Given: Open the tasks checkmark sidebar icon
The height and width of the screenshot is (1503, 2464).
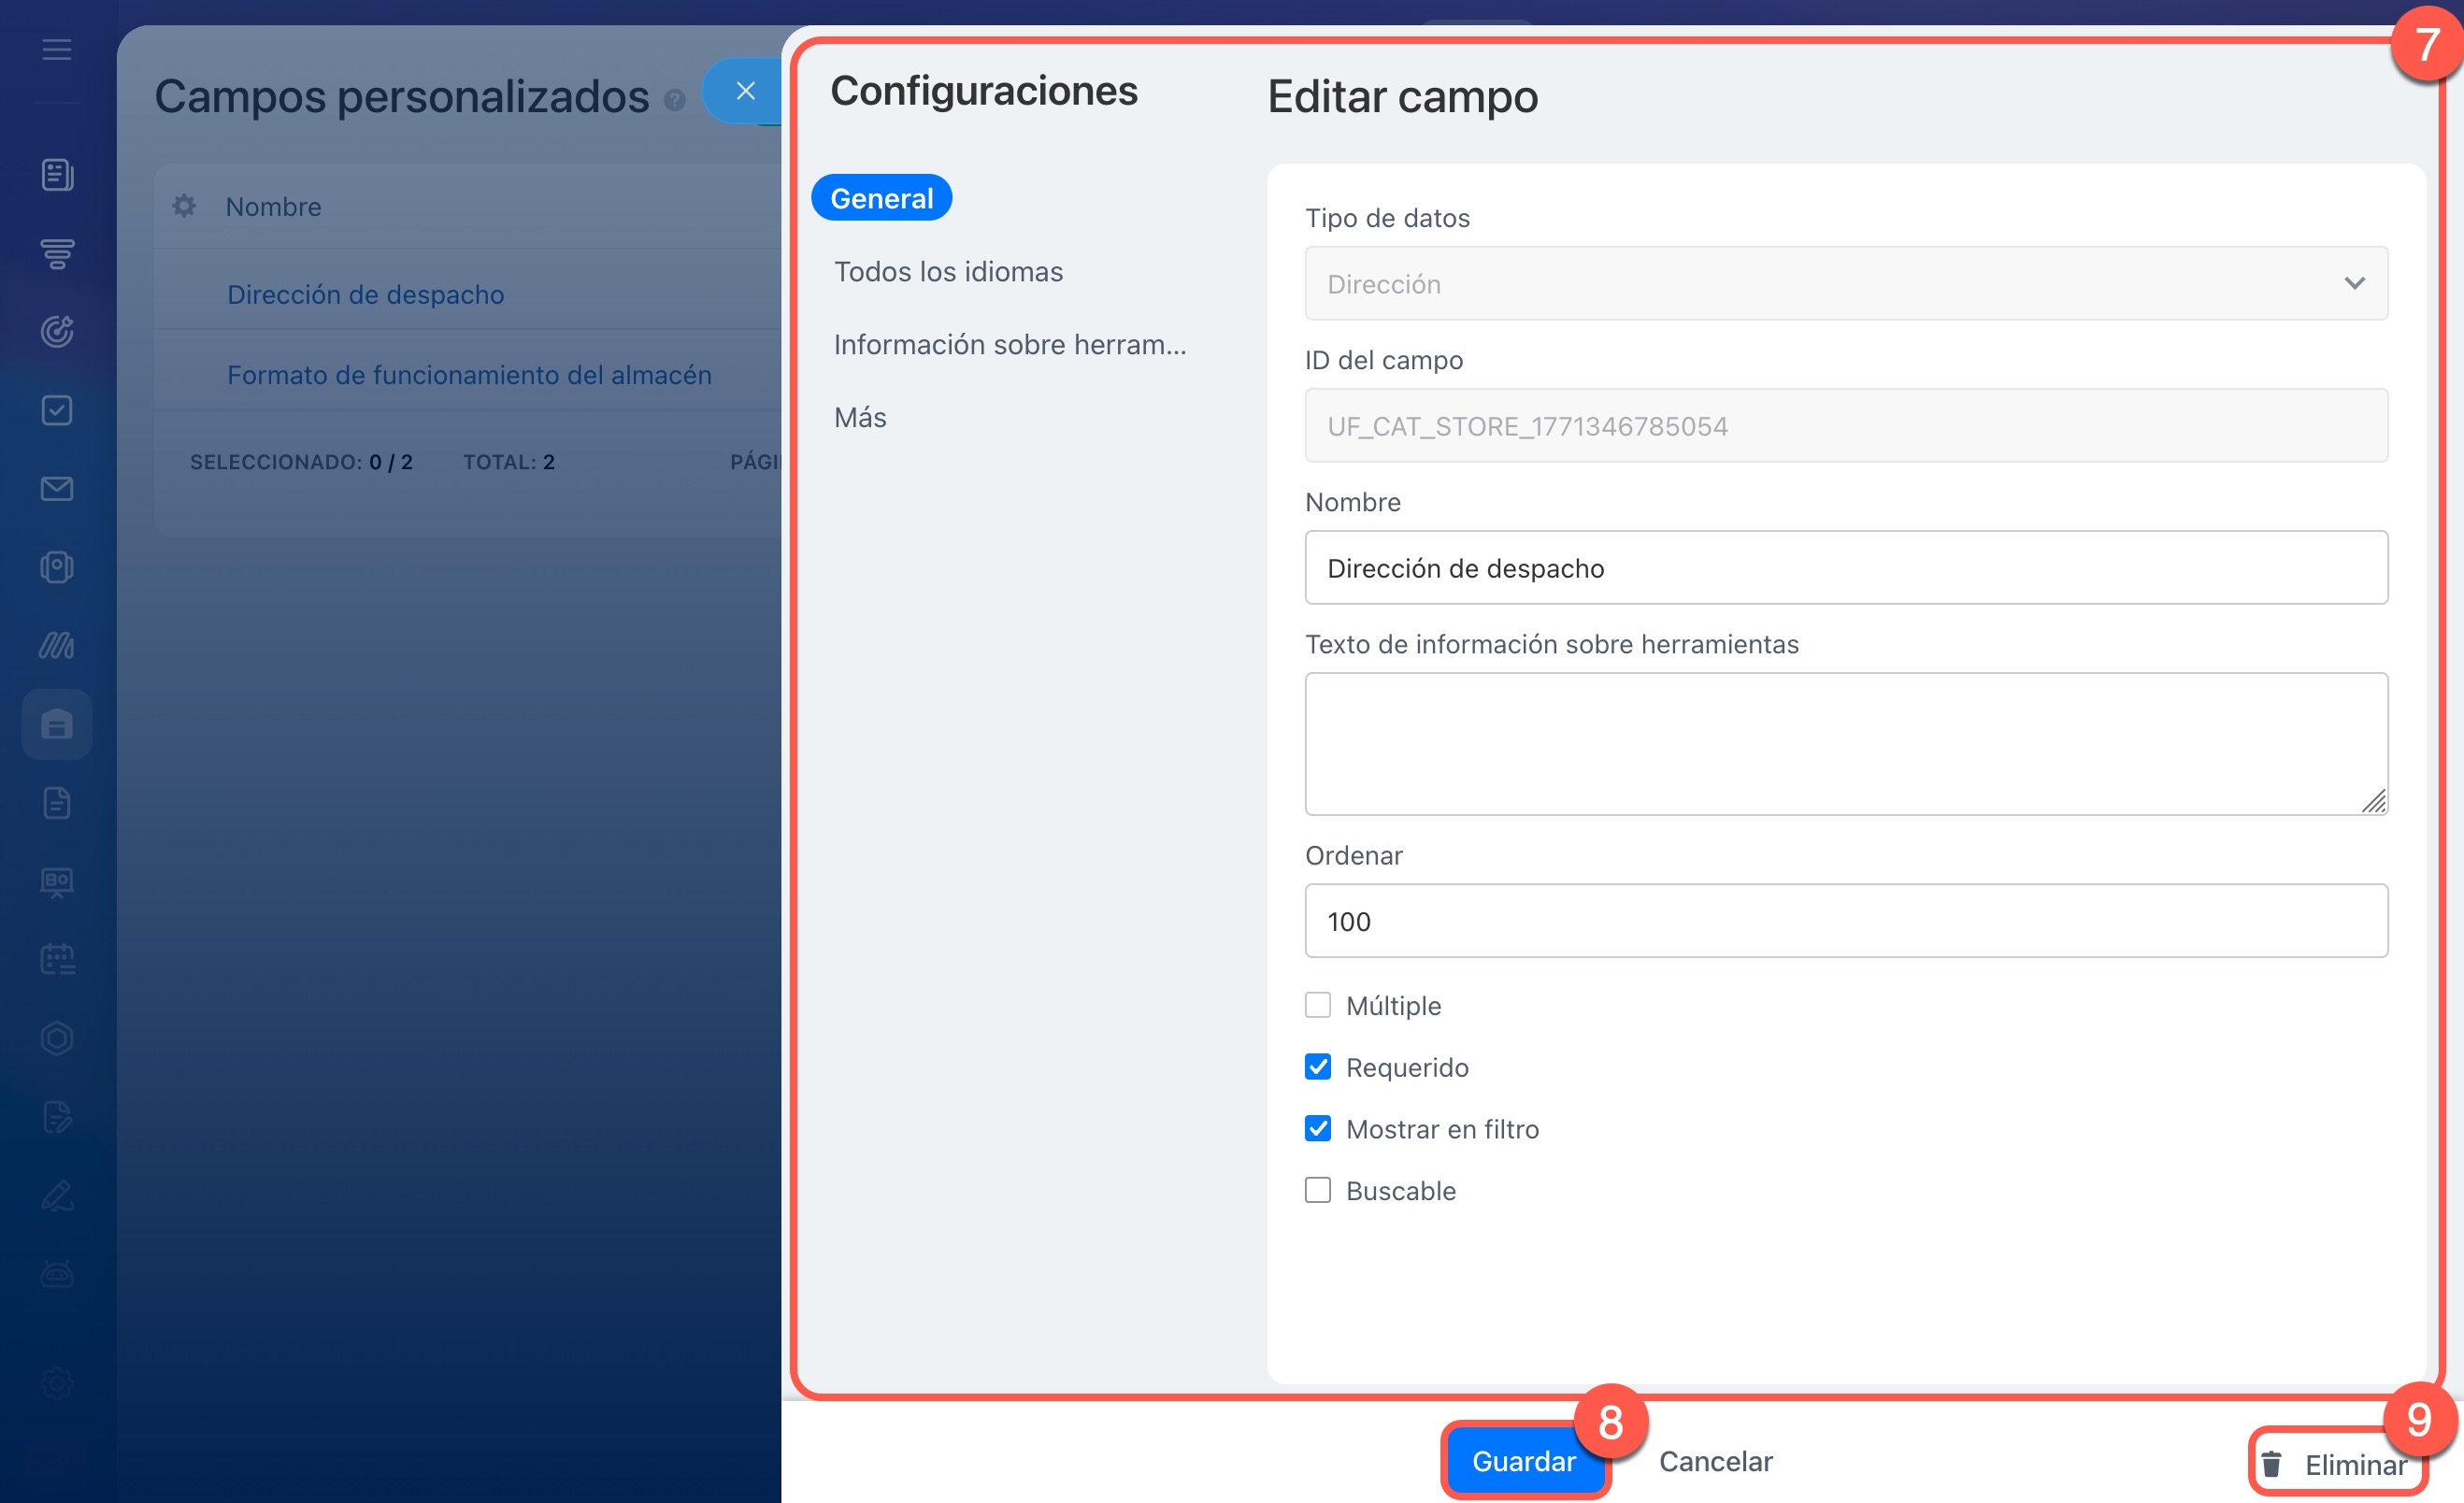Looking at the screenshot, I should (x=57, y=410).
